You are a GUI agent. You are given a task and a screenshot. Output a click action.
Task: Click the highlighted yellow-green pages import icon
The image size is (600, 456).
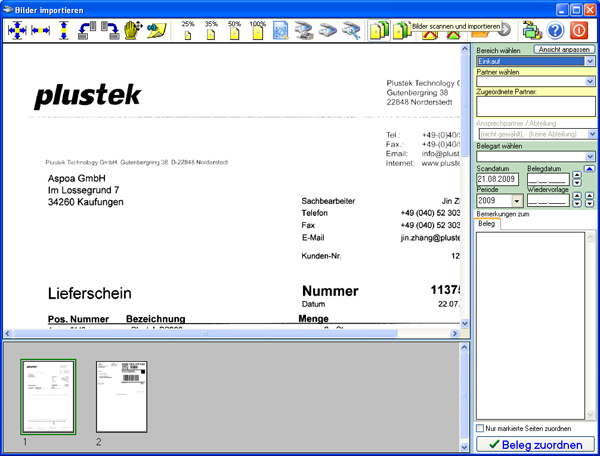[x=379, y=31]
